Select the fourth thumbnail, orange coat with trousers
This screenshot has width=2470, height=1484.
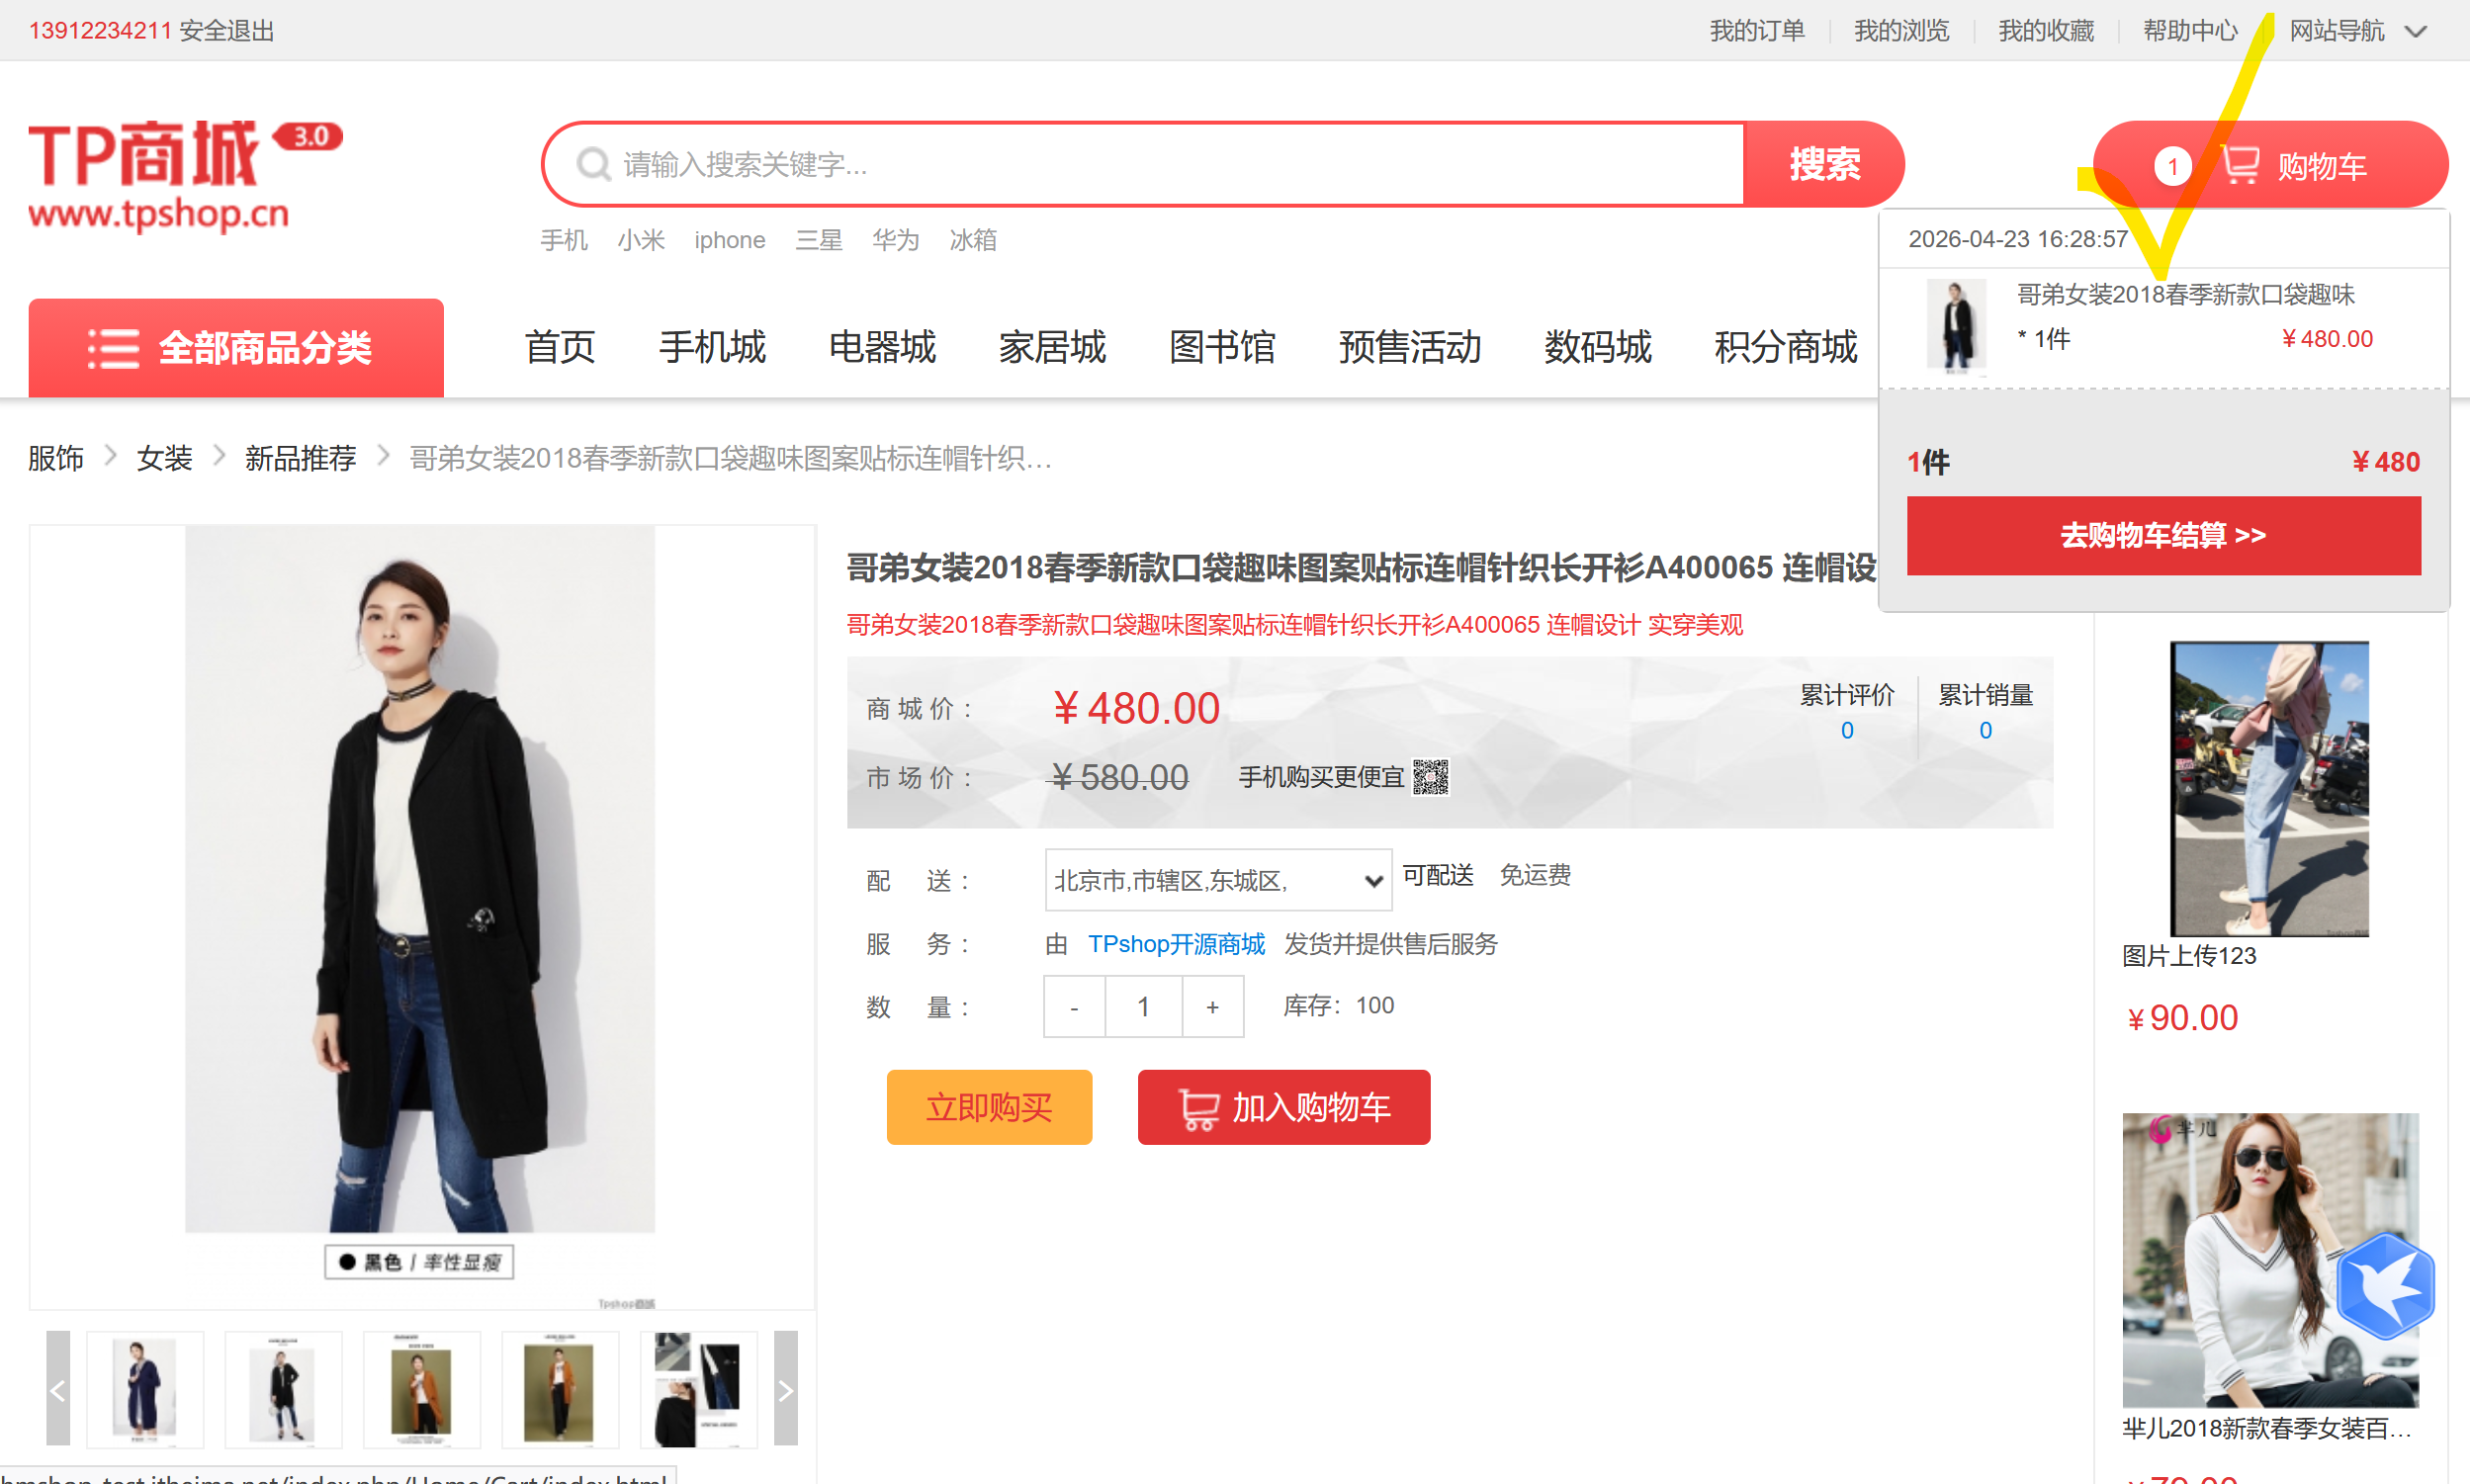[x=560, y=1388]
